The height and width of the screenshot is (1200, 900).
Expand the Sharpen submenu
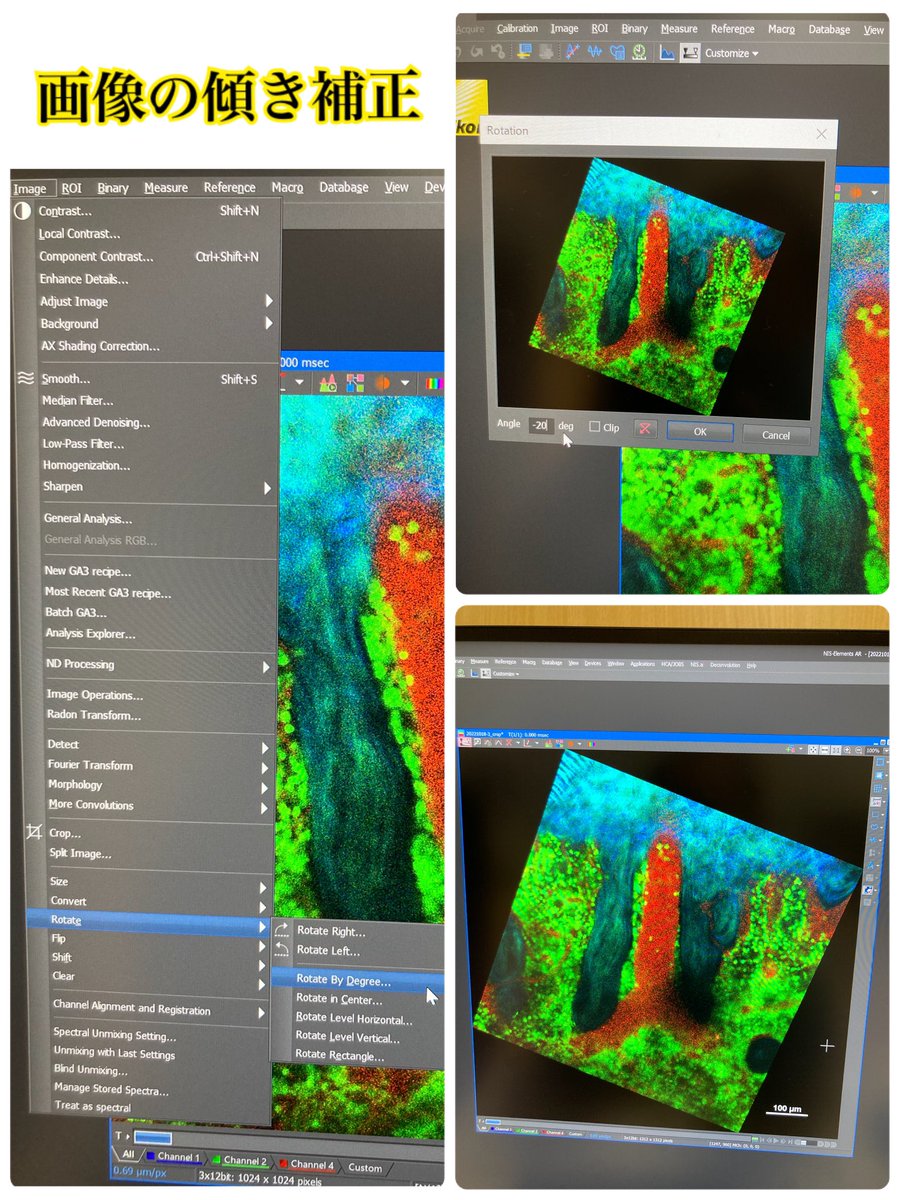point(154,487)
